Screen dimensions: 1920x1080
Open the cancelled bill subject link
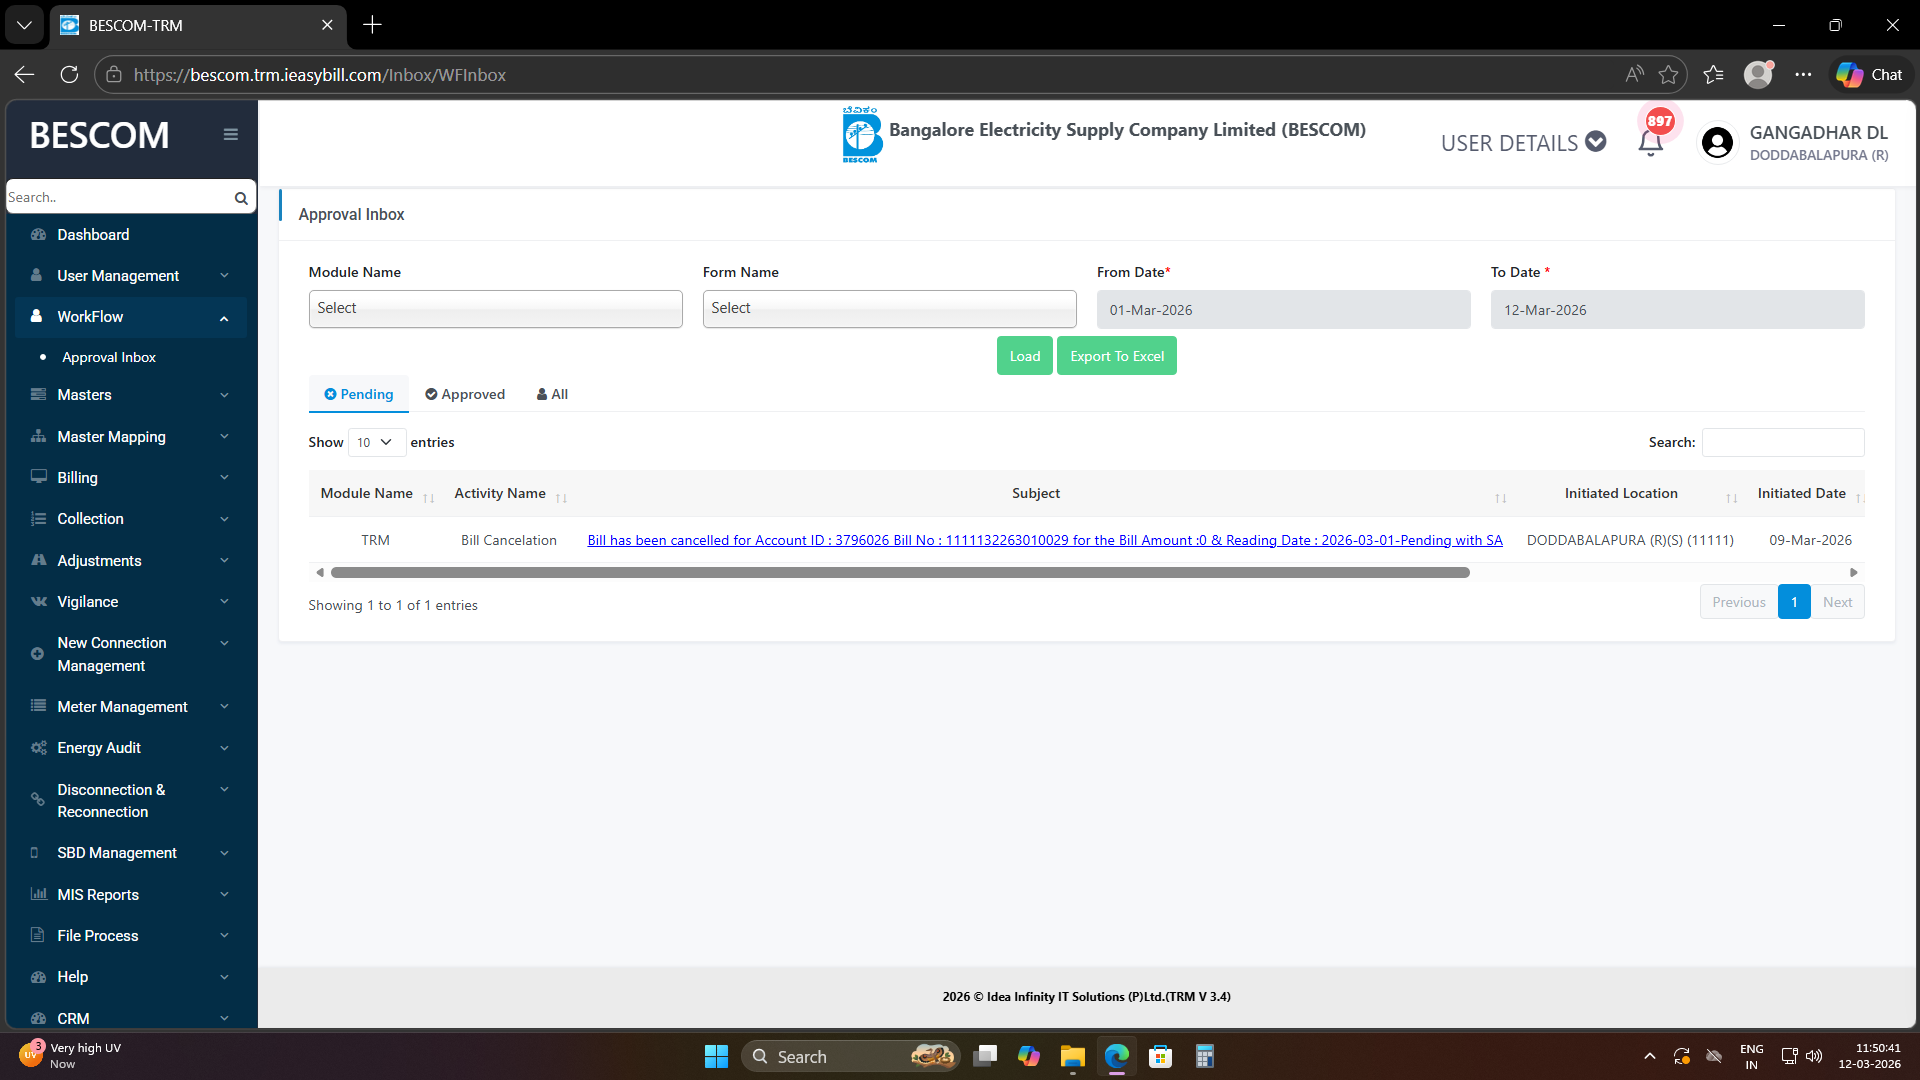point(1044,541)
